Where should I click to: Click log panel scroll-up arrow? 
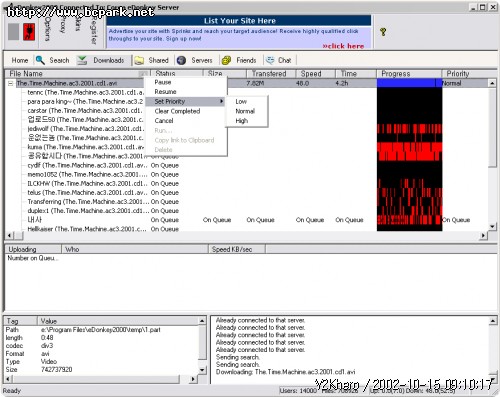493,321
